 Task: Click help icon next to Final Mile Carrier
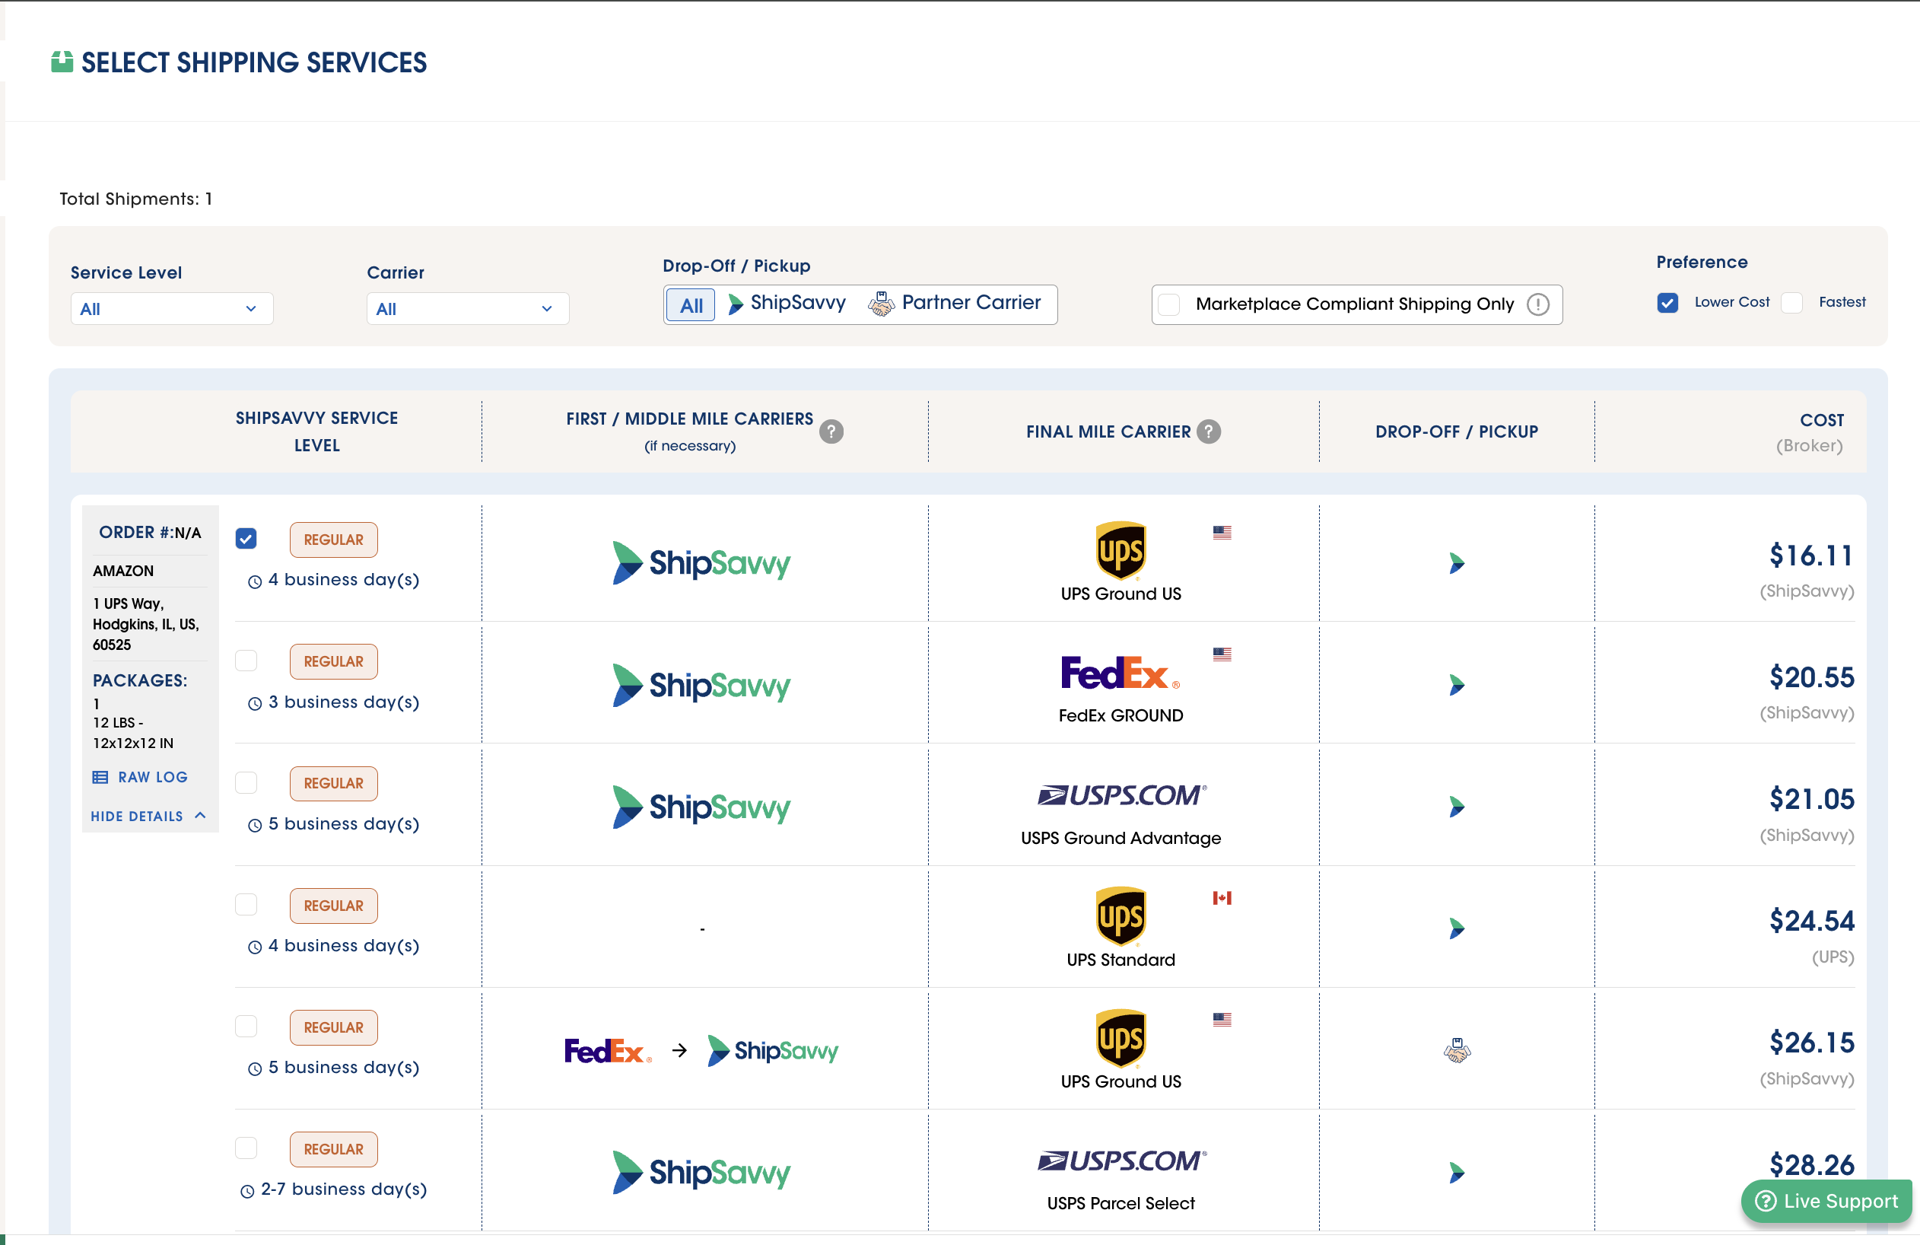coord(1209,431)
